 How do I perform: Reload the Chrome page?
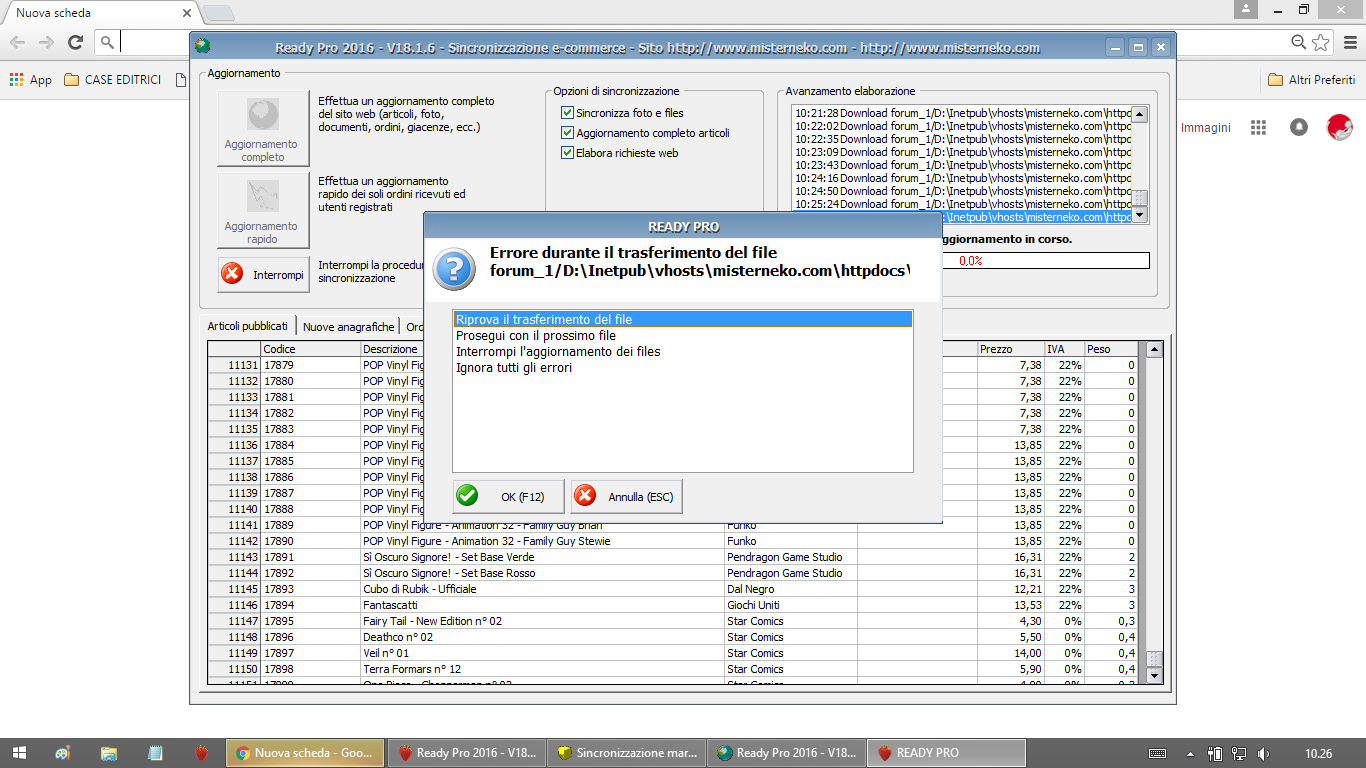tap(75, 42)
